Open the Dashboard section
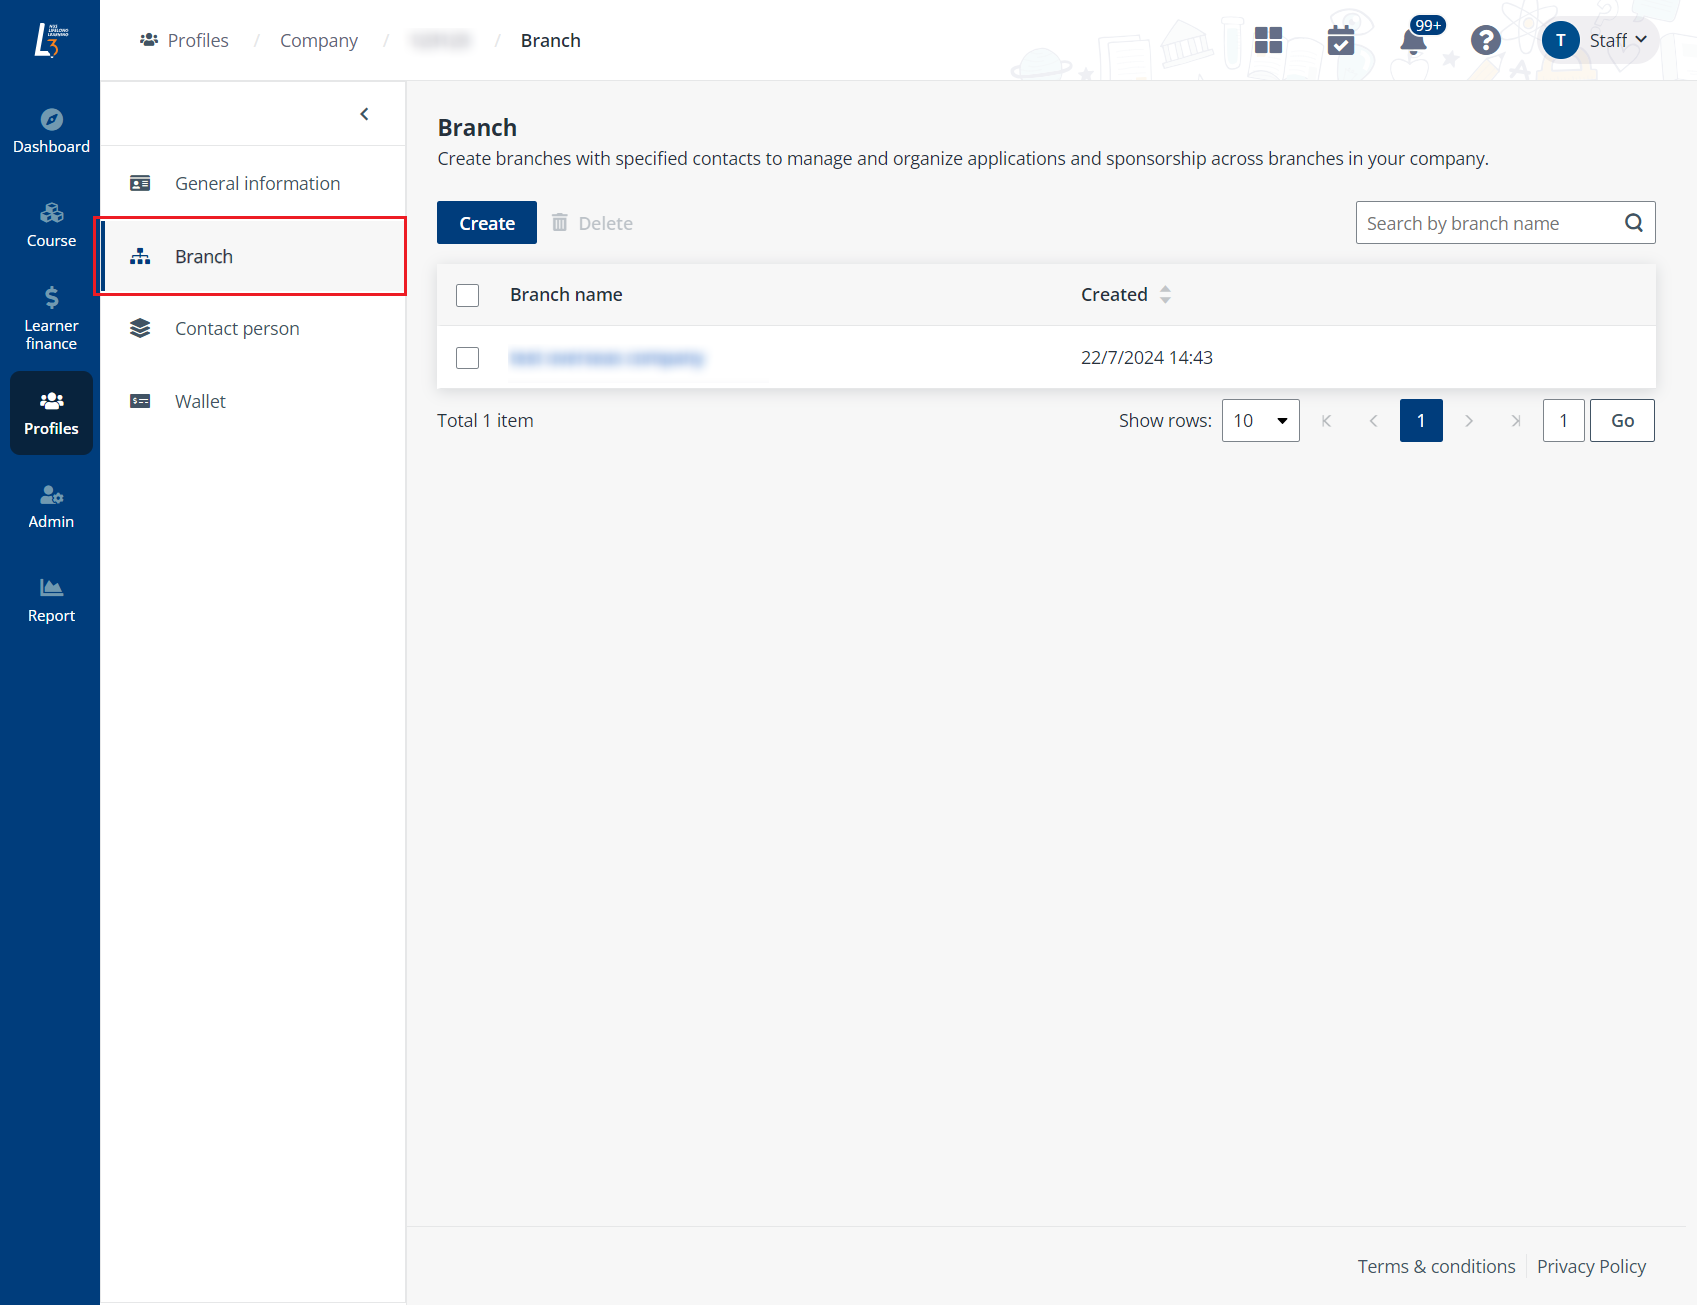The image size is (1697, 1305). [51, 130]
